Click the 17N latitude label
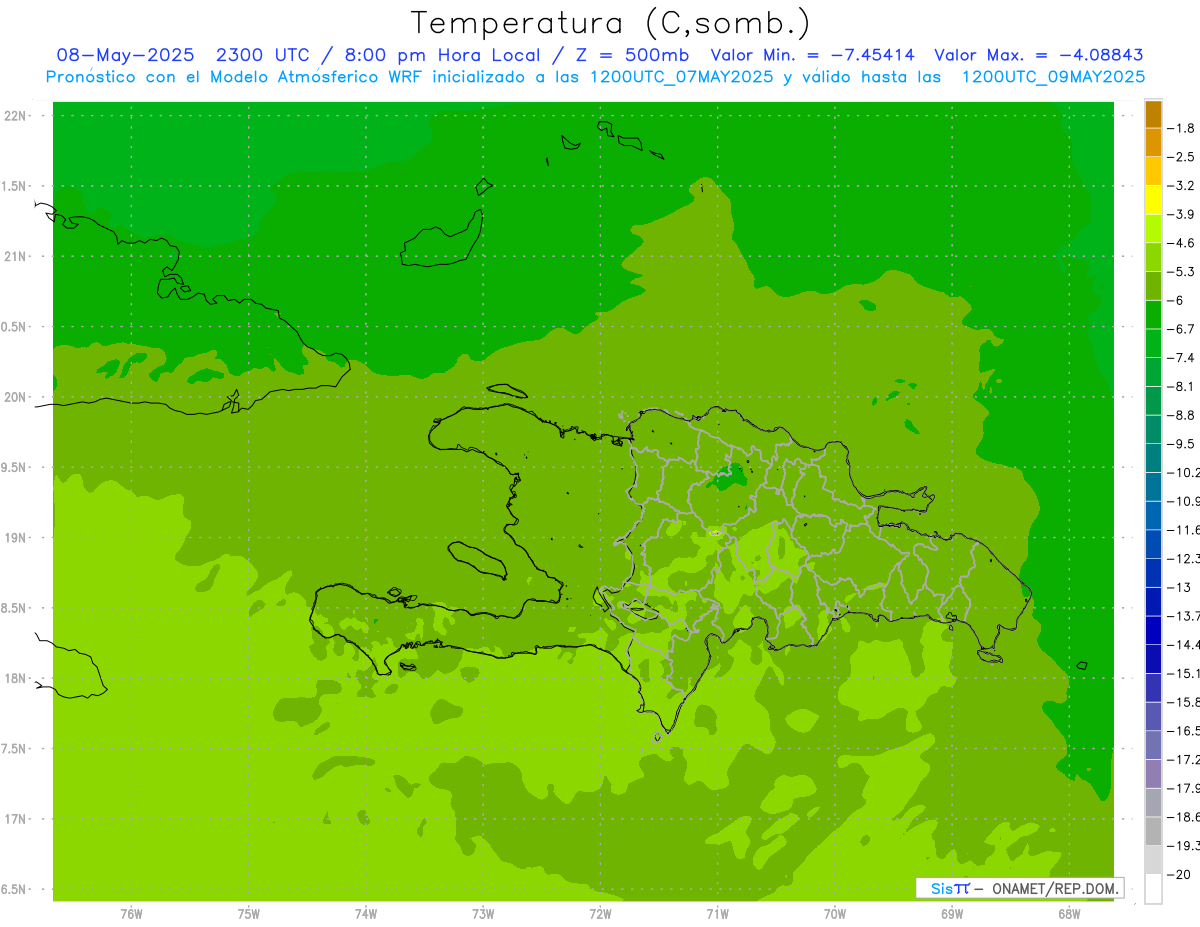 pos(15,819)
